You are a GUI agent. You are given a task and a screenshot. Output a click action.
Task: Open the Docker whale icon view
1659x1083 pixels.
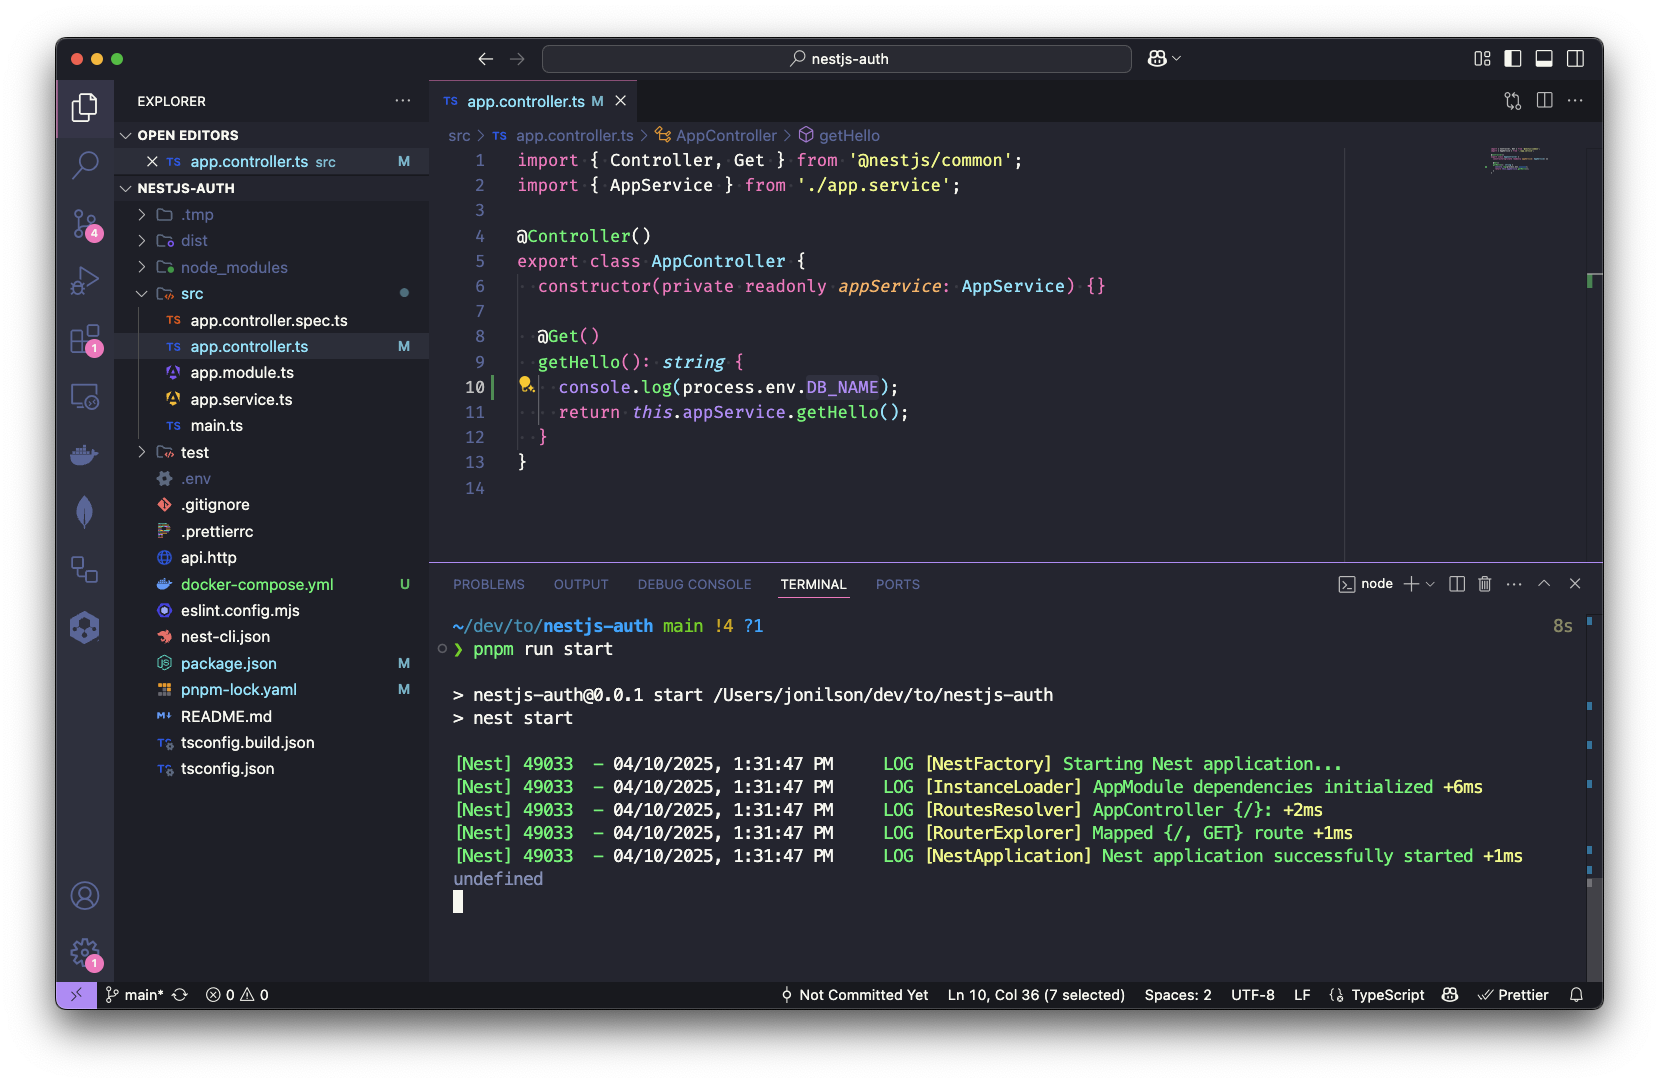click(x=85, y=455)
